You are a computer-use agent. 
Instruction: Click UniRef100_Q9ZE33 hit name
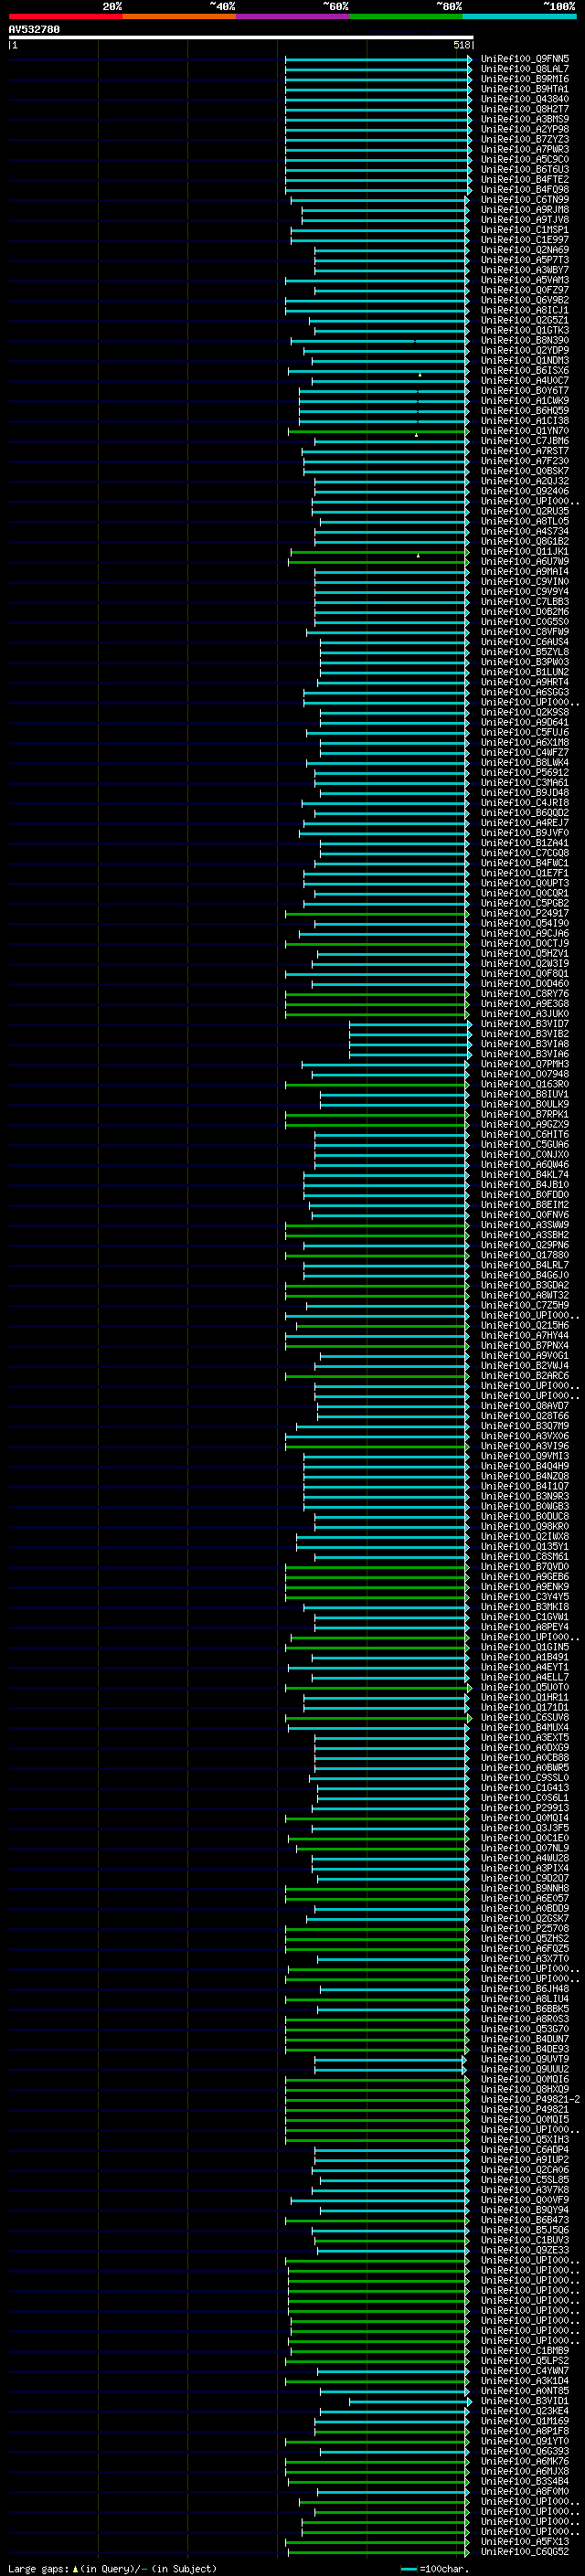click(525, 2250)
